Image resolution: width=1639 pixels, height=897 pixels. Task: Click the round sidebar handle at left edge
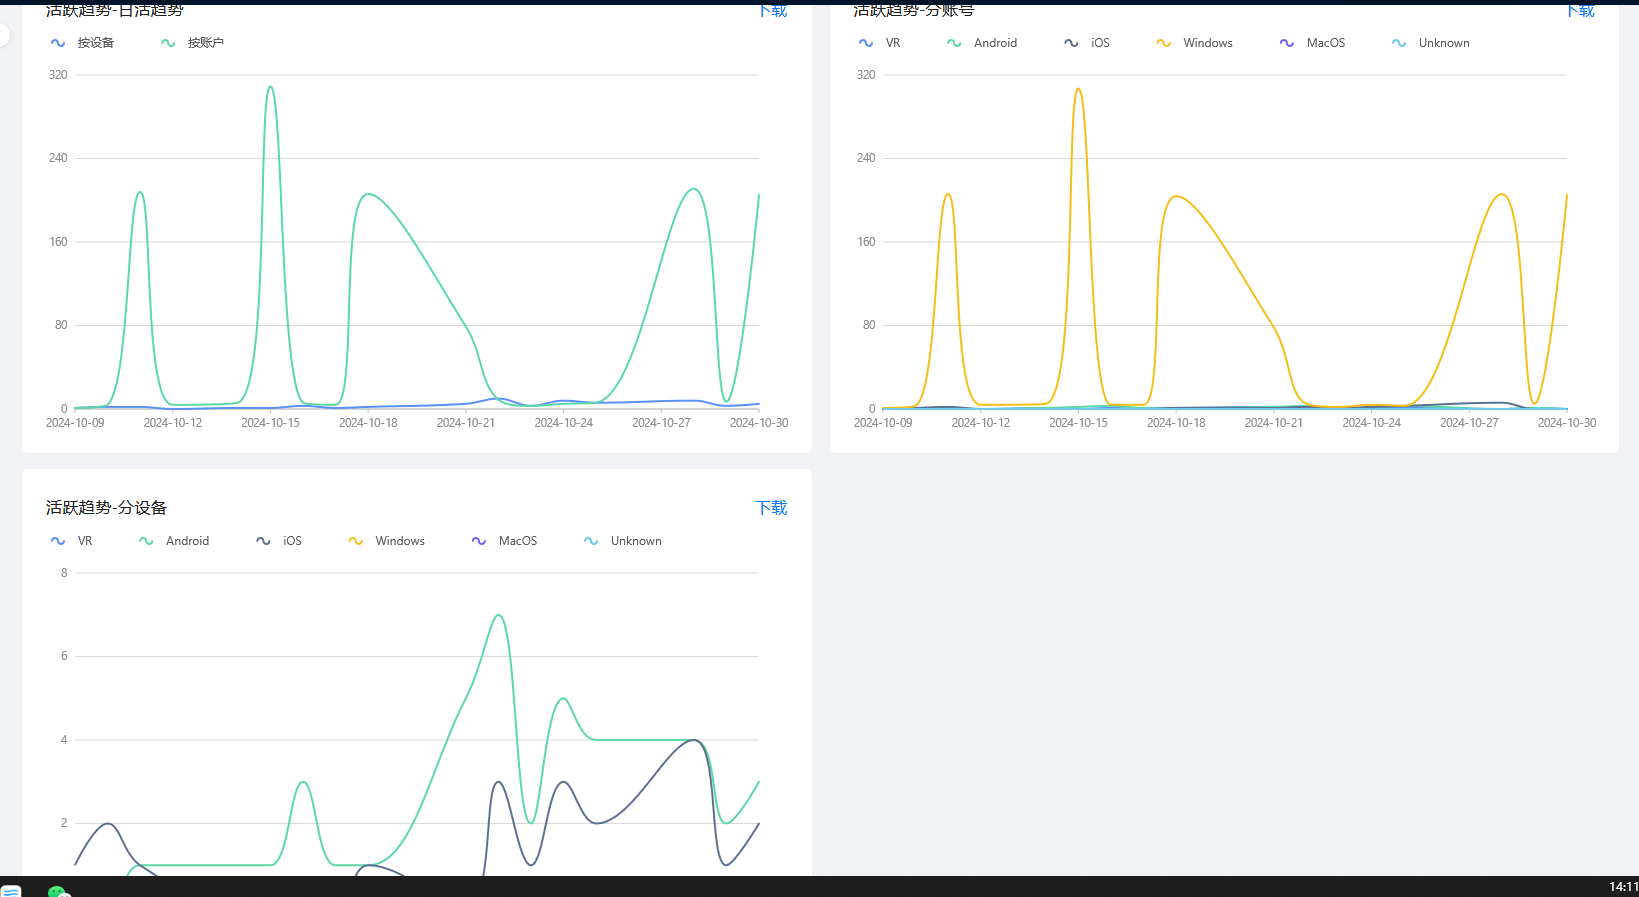(x=3, y=35)
